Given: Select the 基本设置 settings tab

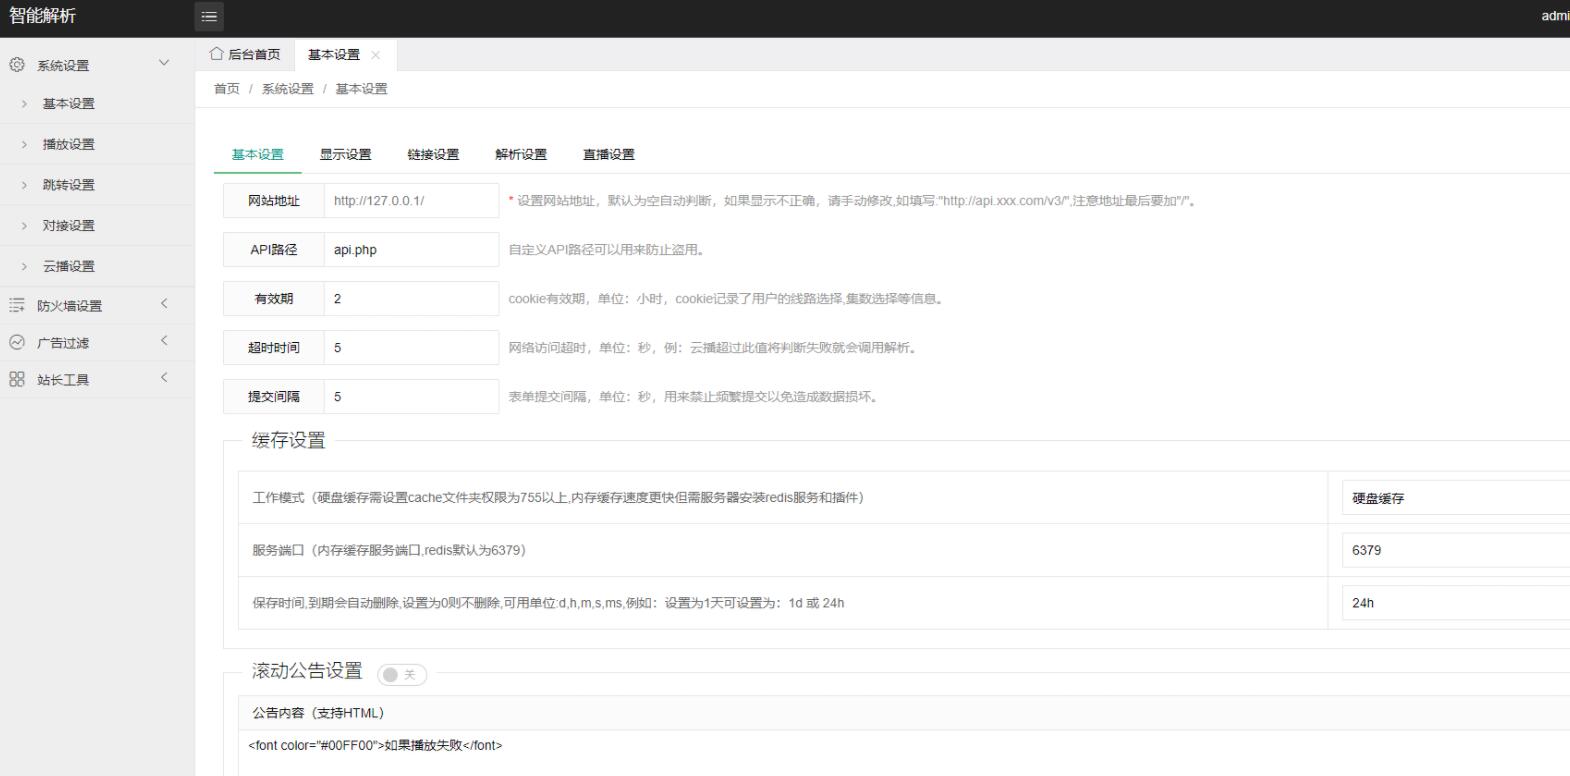Looking at the screenshot, I should 258,154.
